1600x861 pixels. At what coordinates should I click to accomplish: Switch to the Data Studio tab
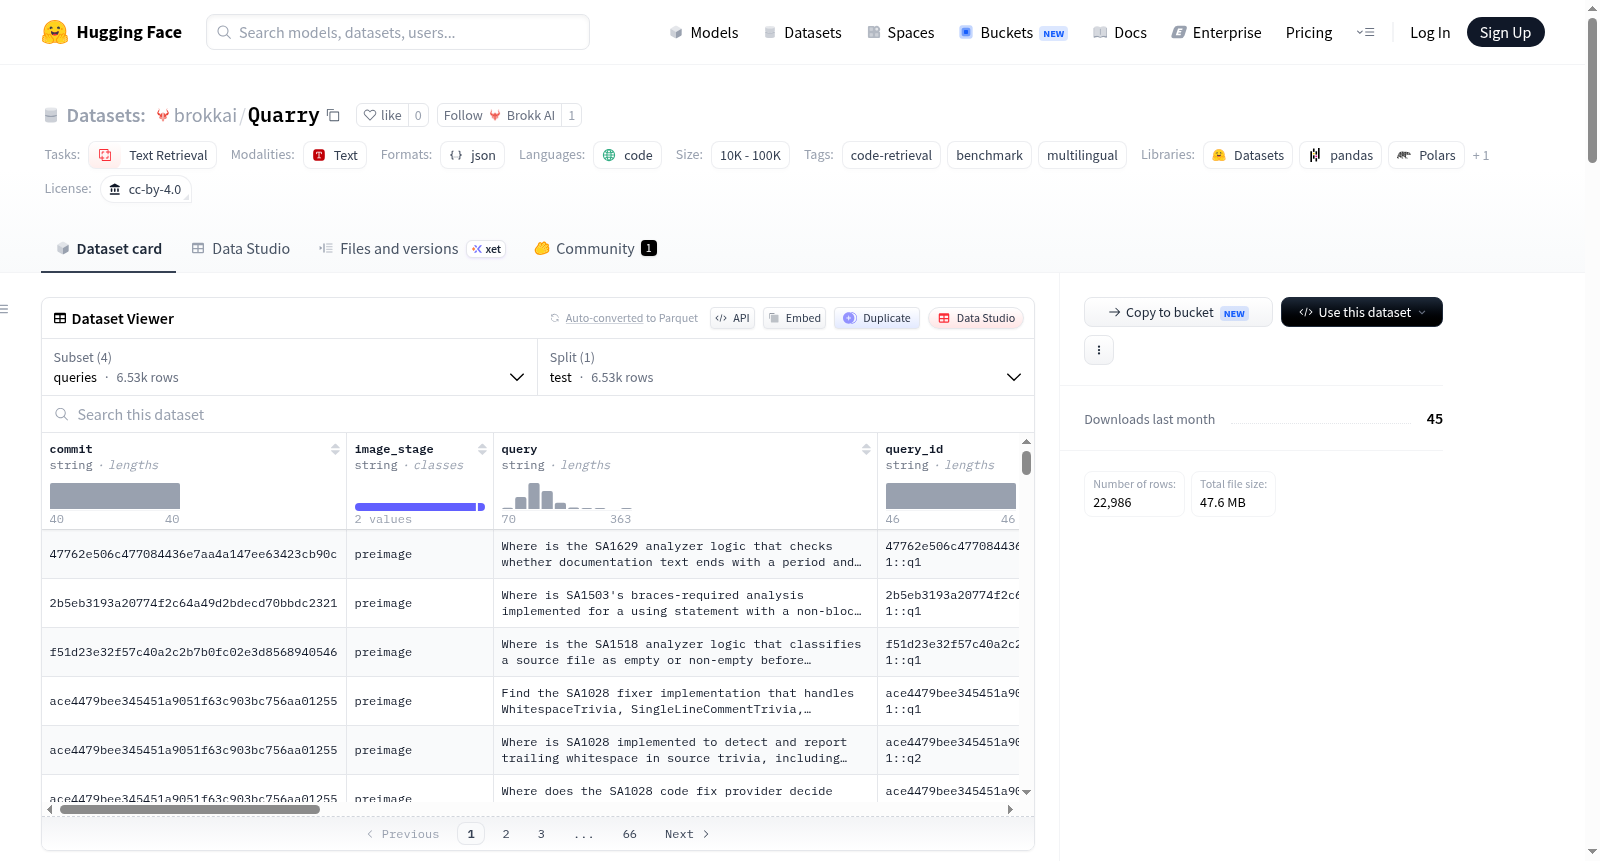pos(241,248)
